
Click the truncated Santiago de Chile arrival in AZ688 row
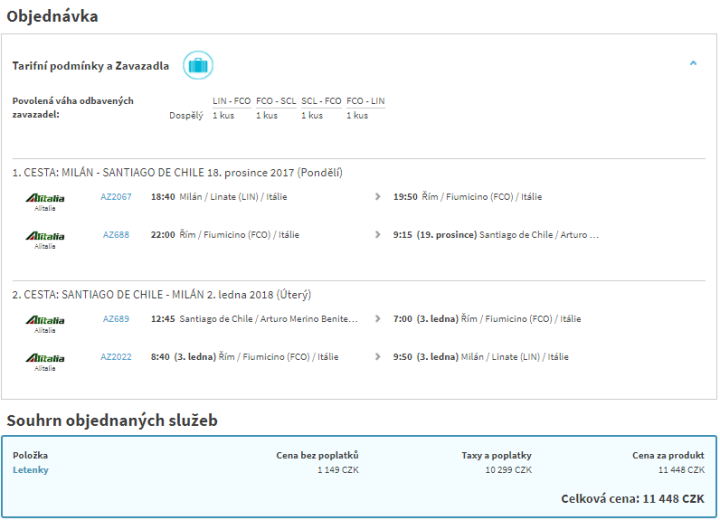(x=539, y=235)
